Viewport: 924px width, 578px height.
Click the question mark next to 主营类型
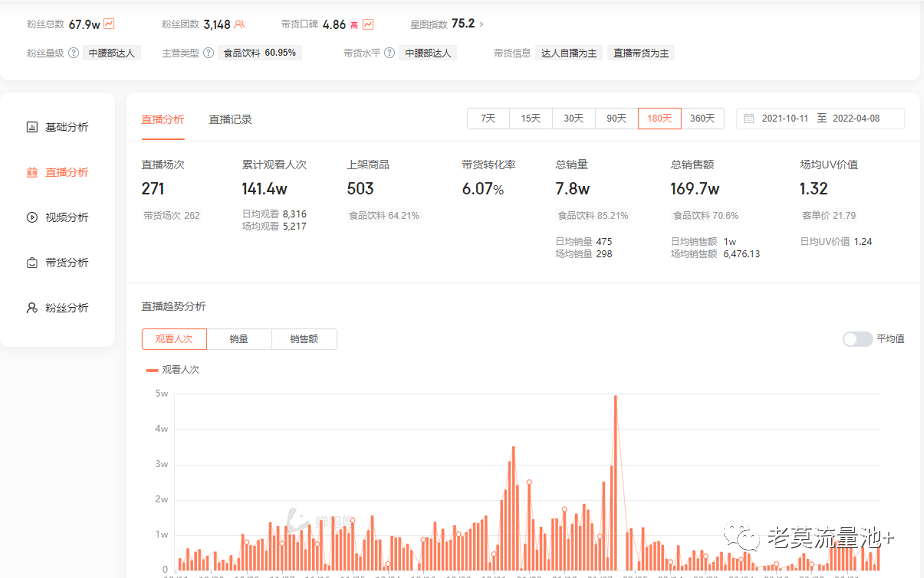tap(208, 53)
